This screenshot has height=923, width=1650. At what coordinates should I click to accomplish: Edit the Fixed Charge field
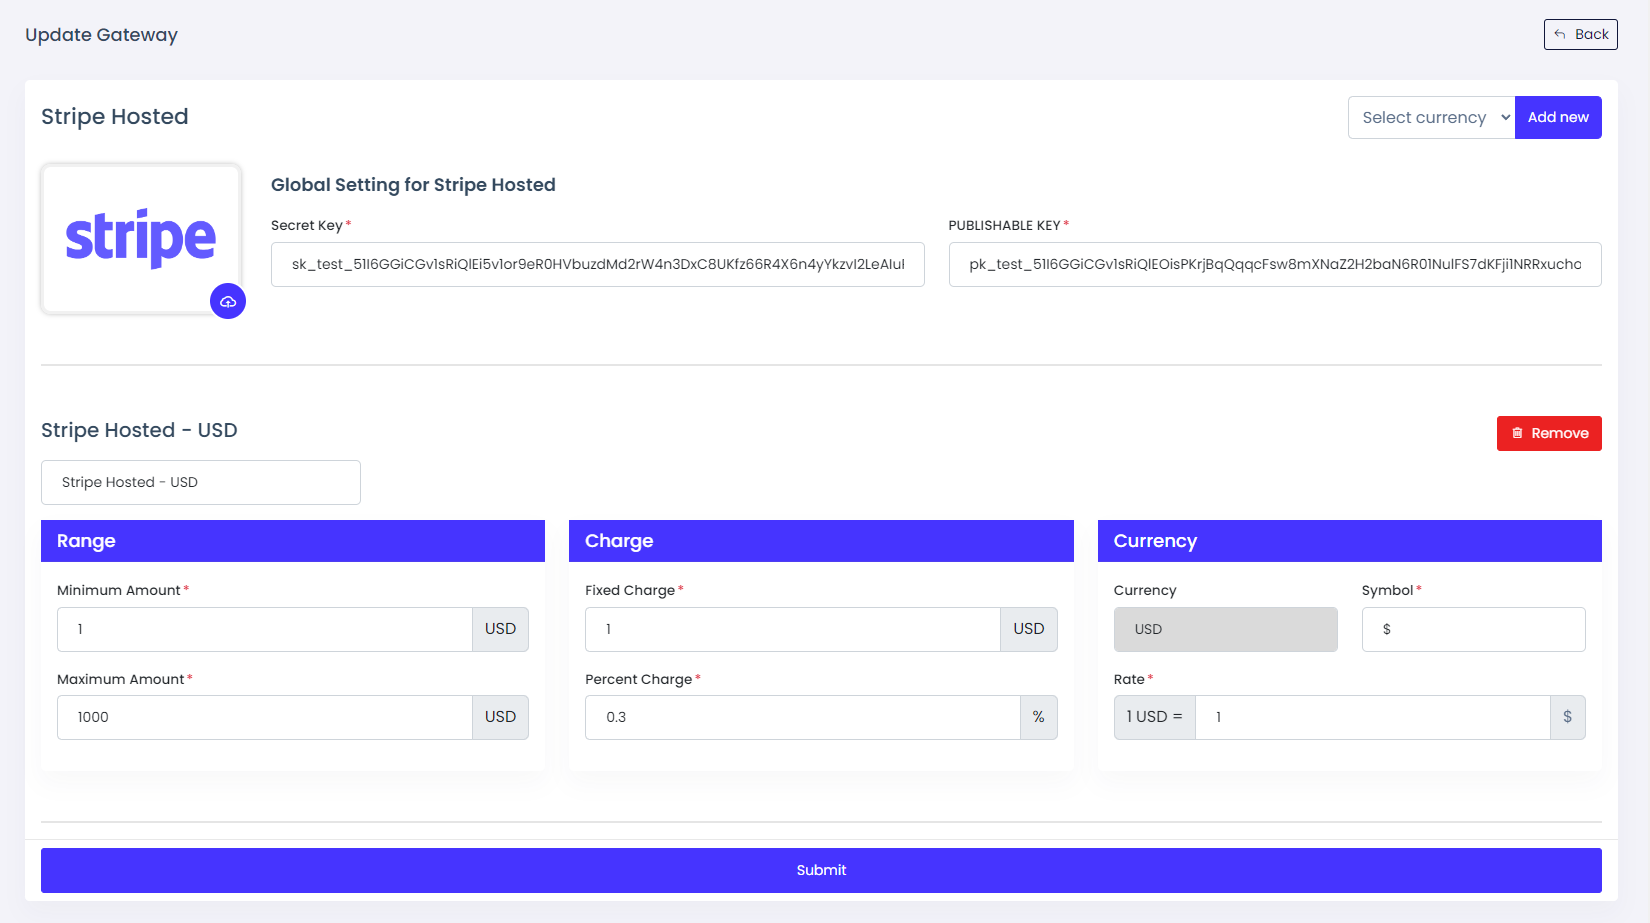(x=792, y=629)
